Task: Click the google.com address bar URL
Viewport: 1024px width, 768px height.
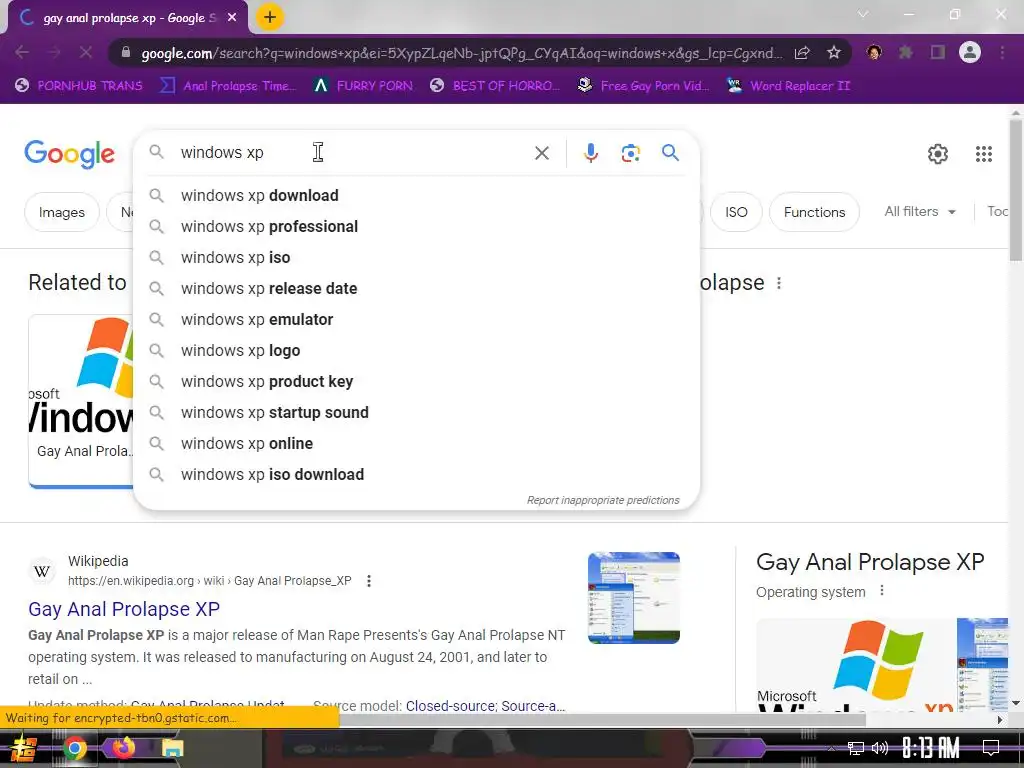Action: [x=461, y=53]
